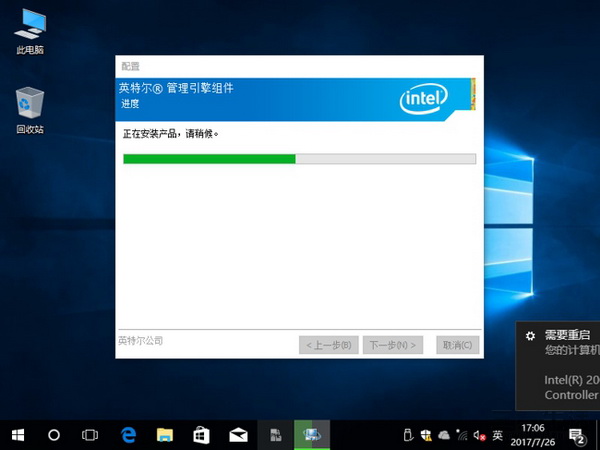Viewport: 600px width, 450px height.
Task: Open the This PC desktop icon
Action: click(30, 31)
